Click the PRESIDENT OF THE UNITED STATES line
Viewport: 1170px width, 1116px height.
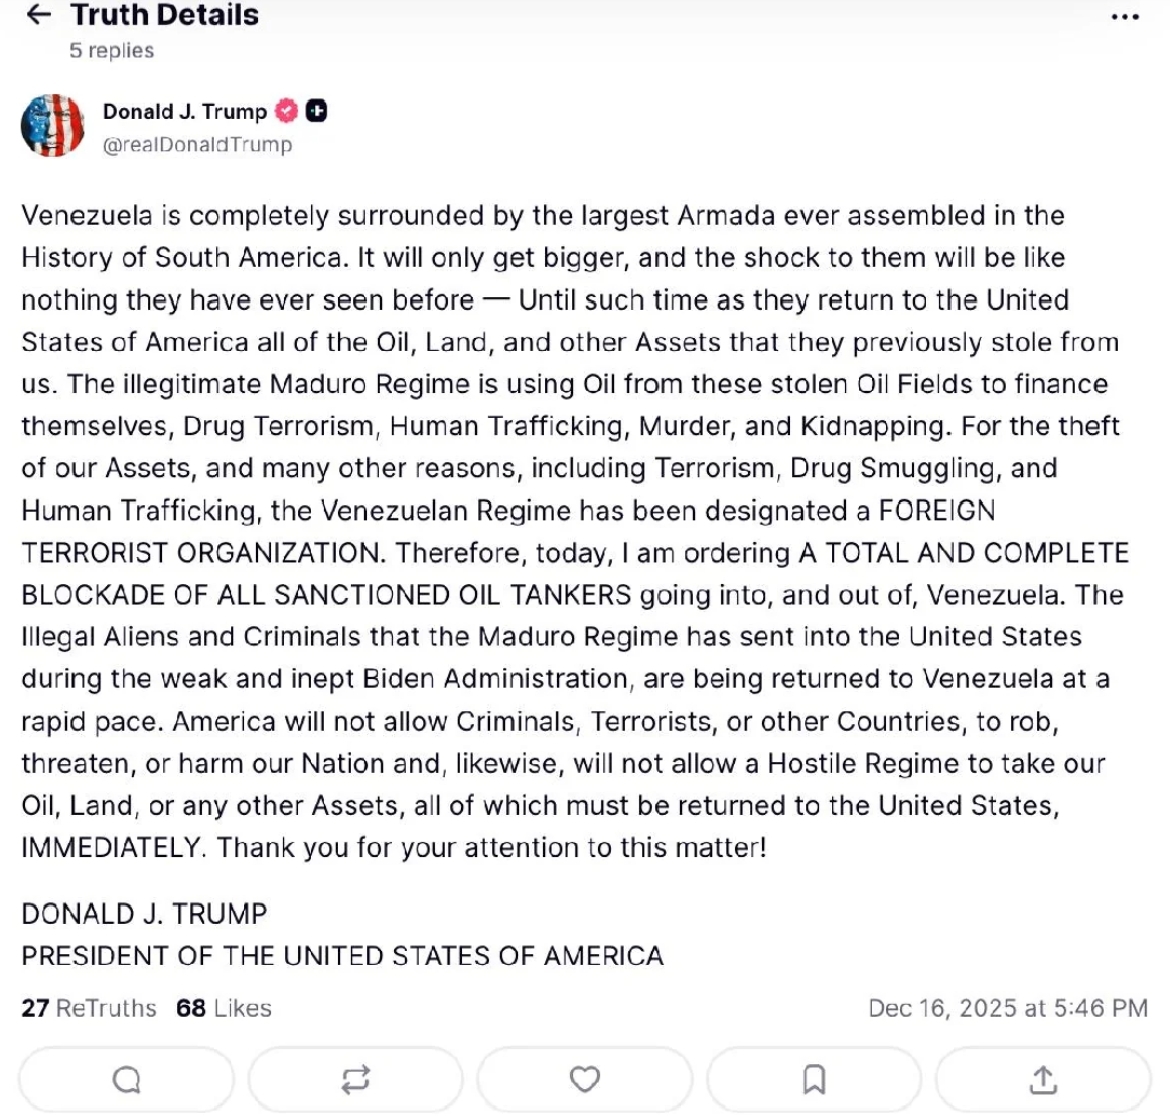pos(342,956)
